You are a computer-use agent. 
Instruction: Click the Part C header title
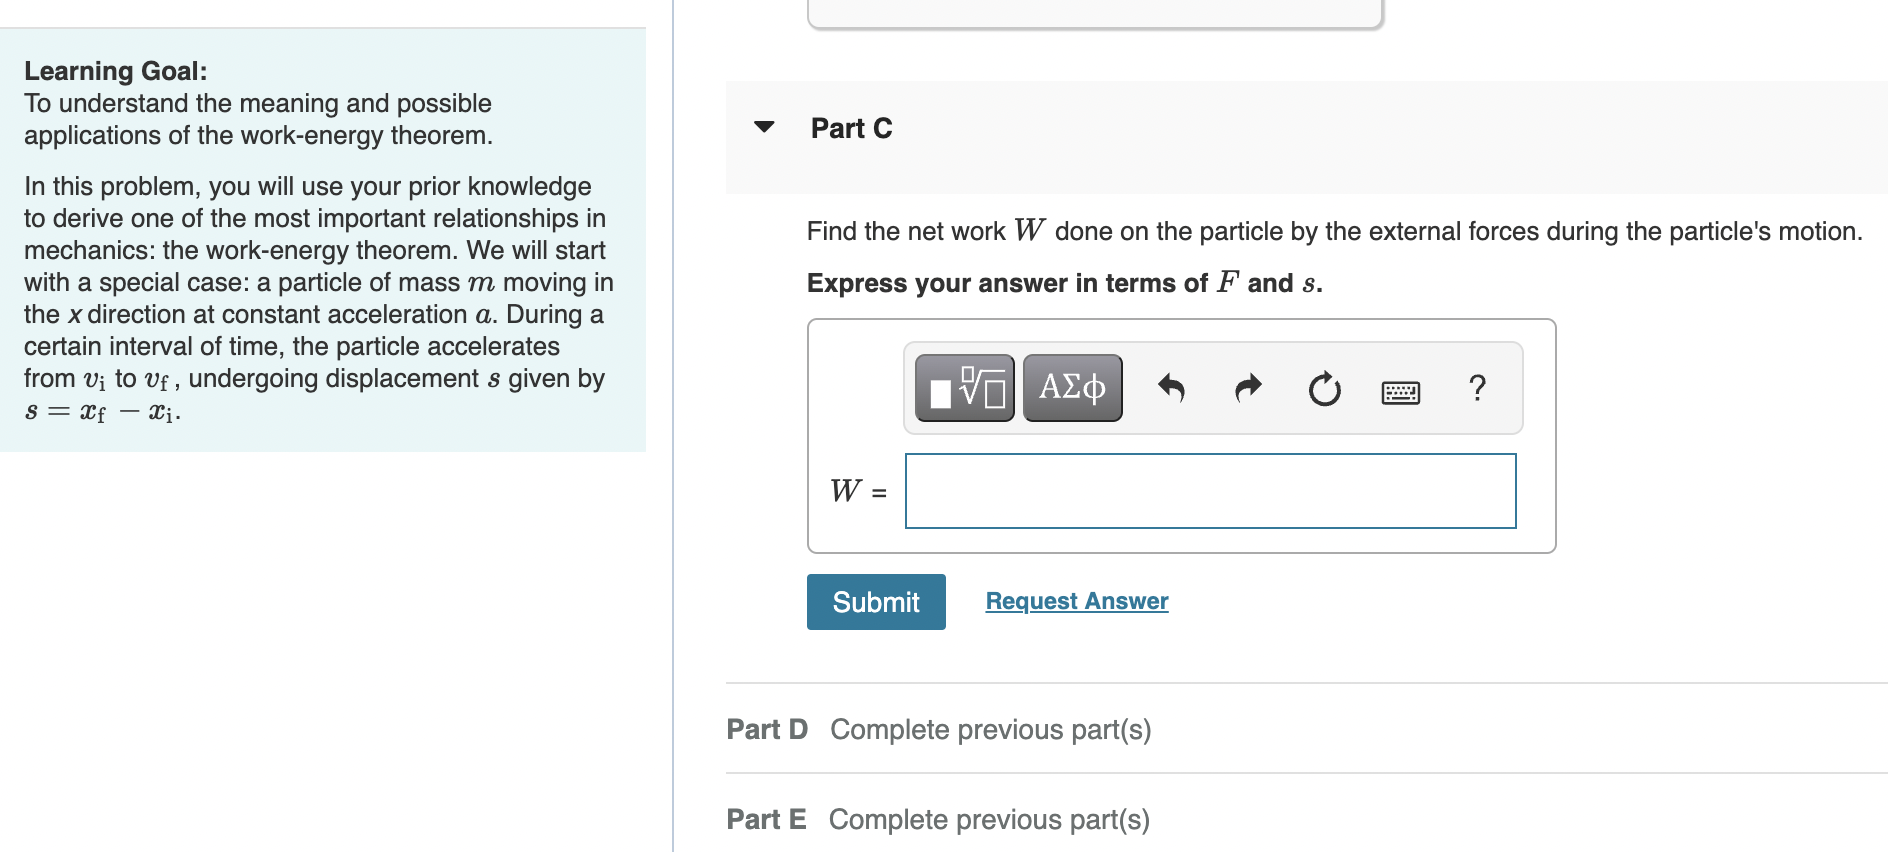point(851,128)
